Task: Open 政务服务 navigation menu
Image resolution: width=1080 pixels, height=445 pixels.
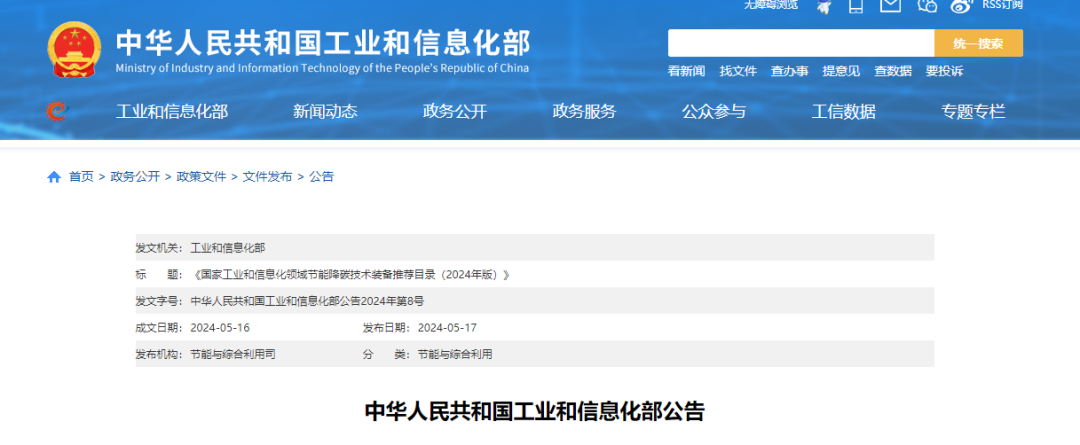Action: (x=584, y=112)
